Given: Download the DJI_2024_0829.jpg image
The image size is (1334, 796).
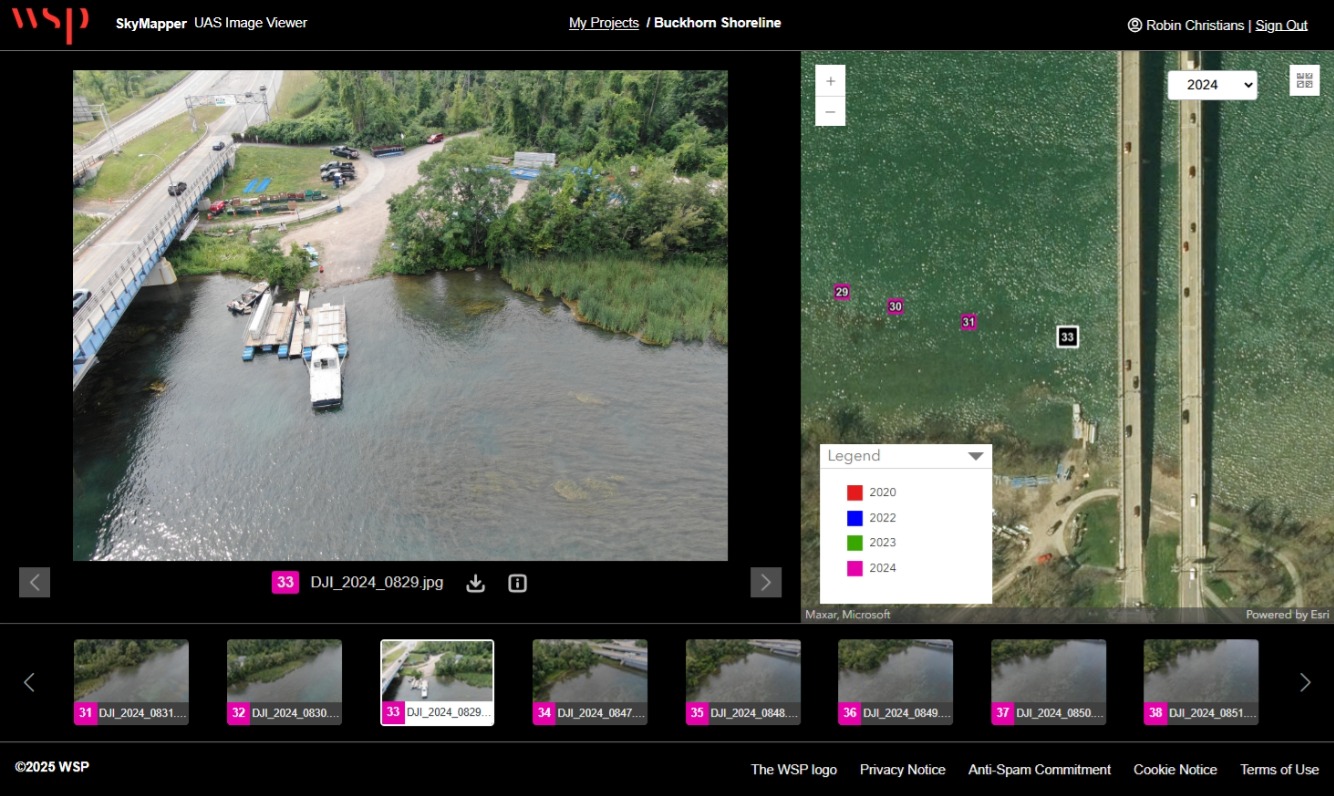Looking at the screenshot, I should 476,583.
